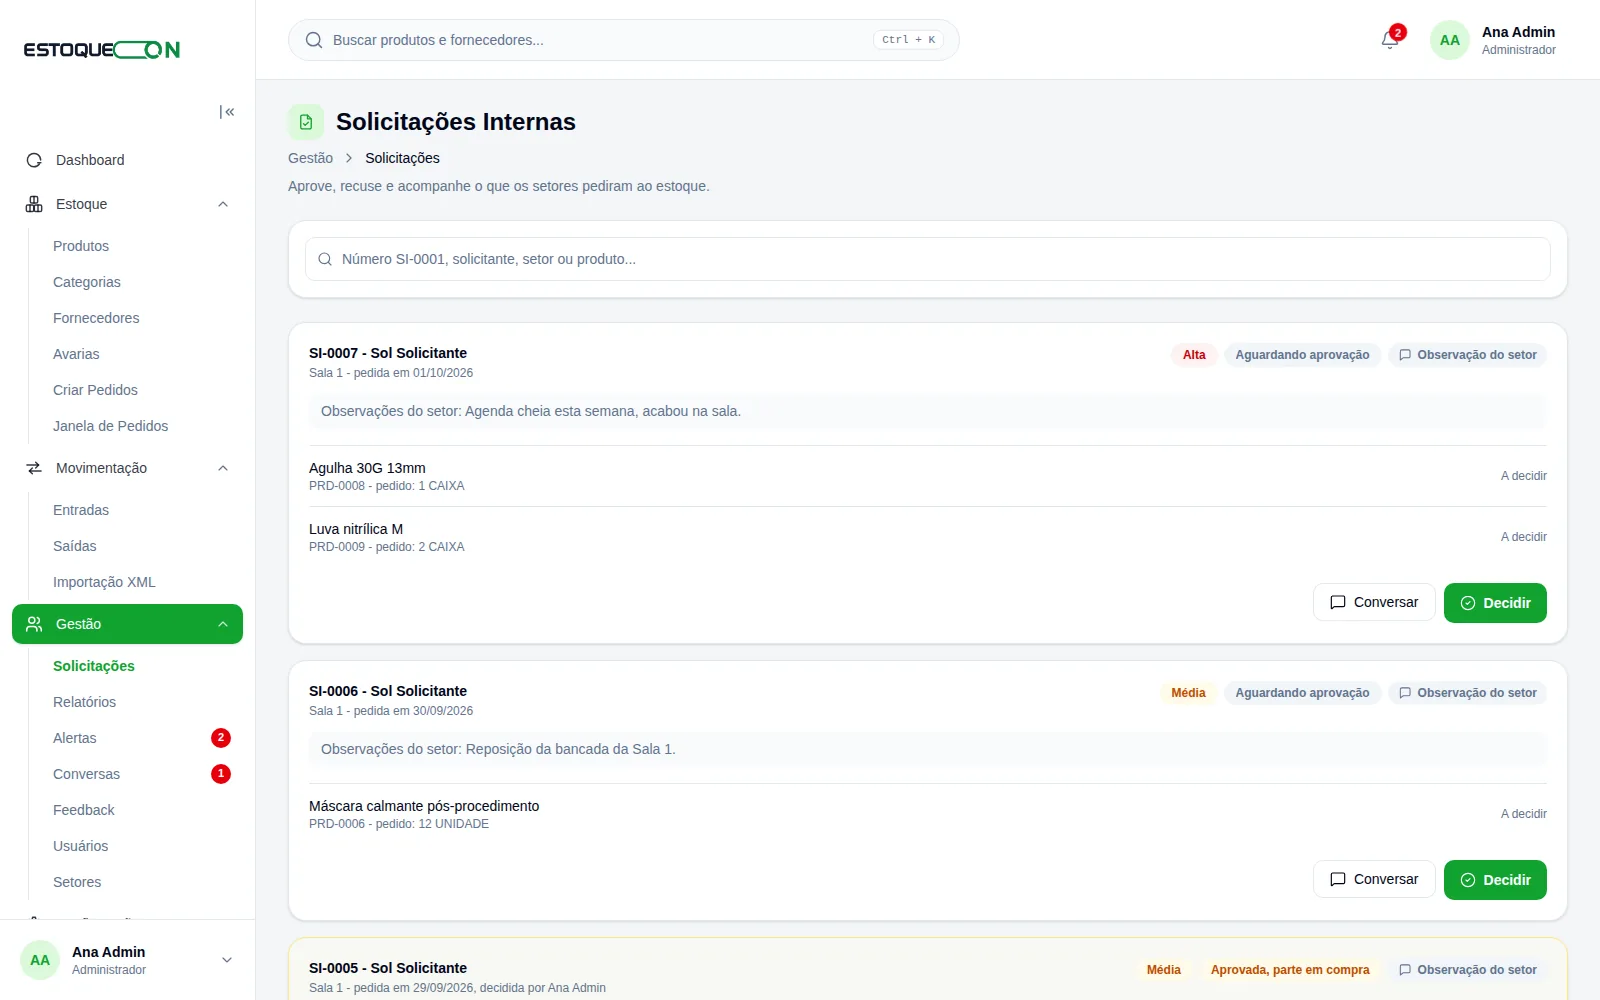Image resolution: width=1600 pixels, height=1000 pixels.
Task: Collapse the sidebar with arrow icon
Action: click(227, 112)
